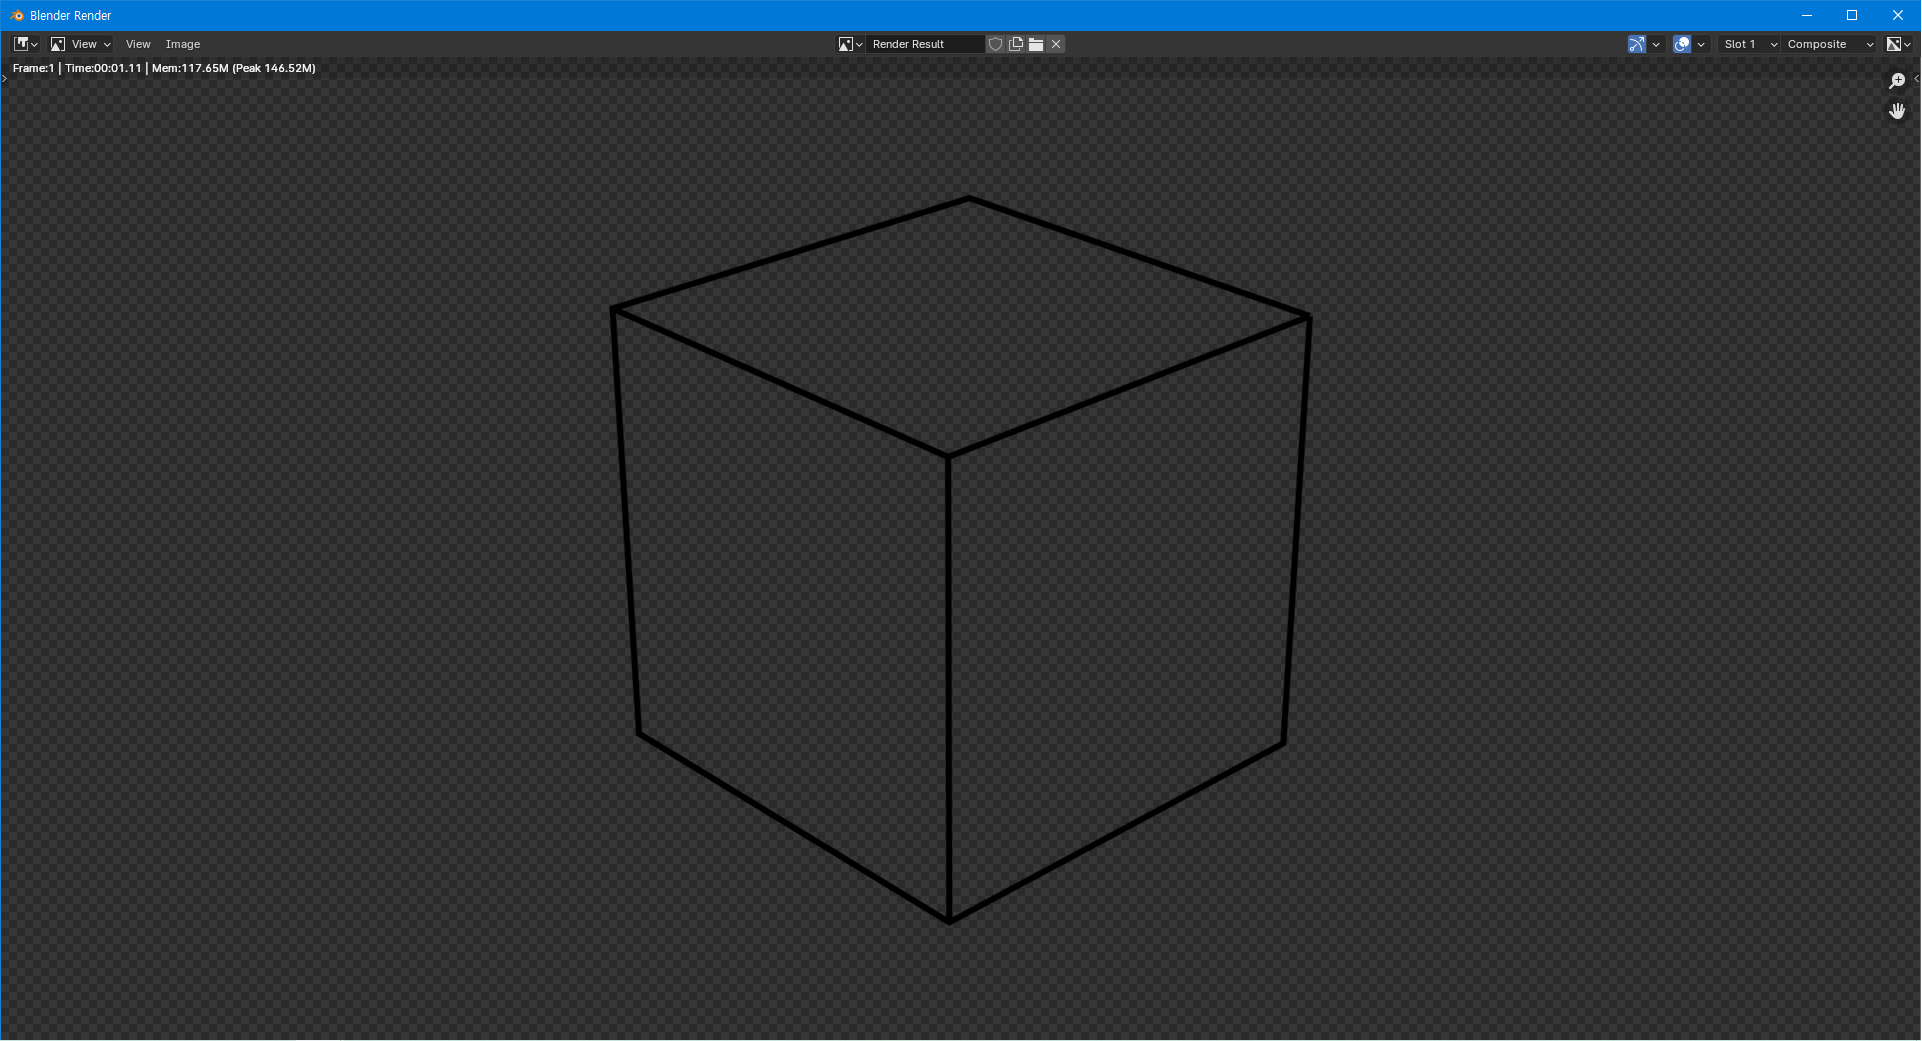
Task: Close the Blender Render window
Action: pos(1898,15)
